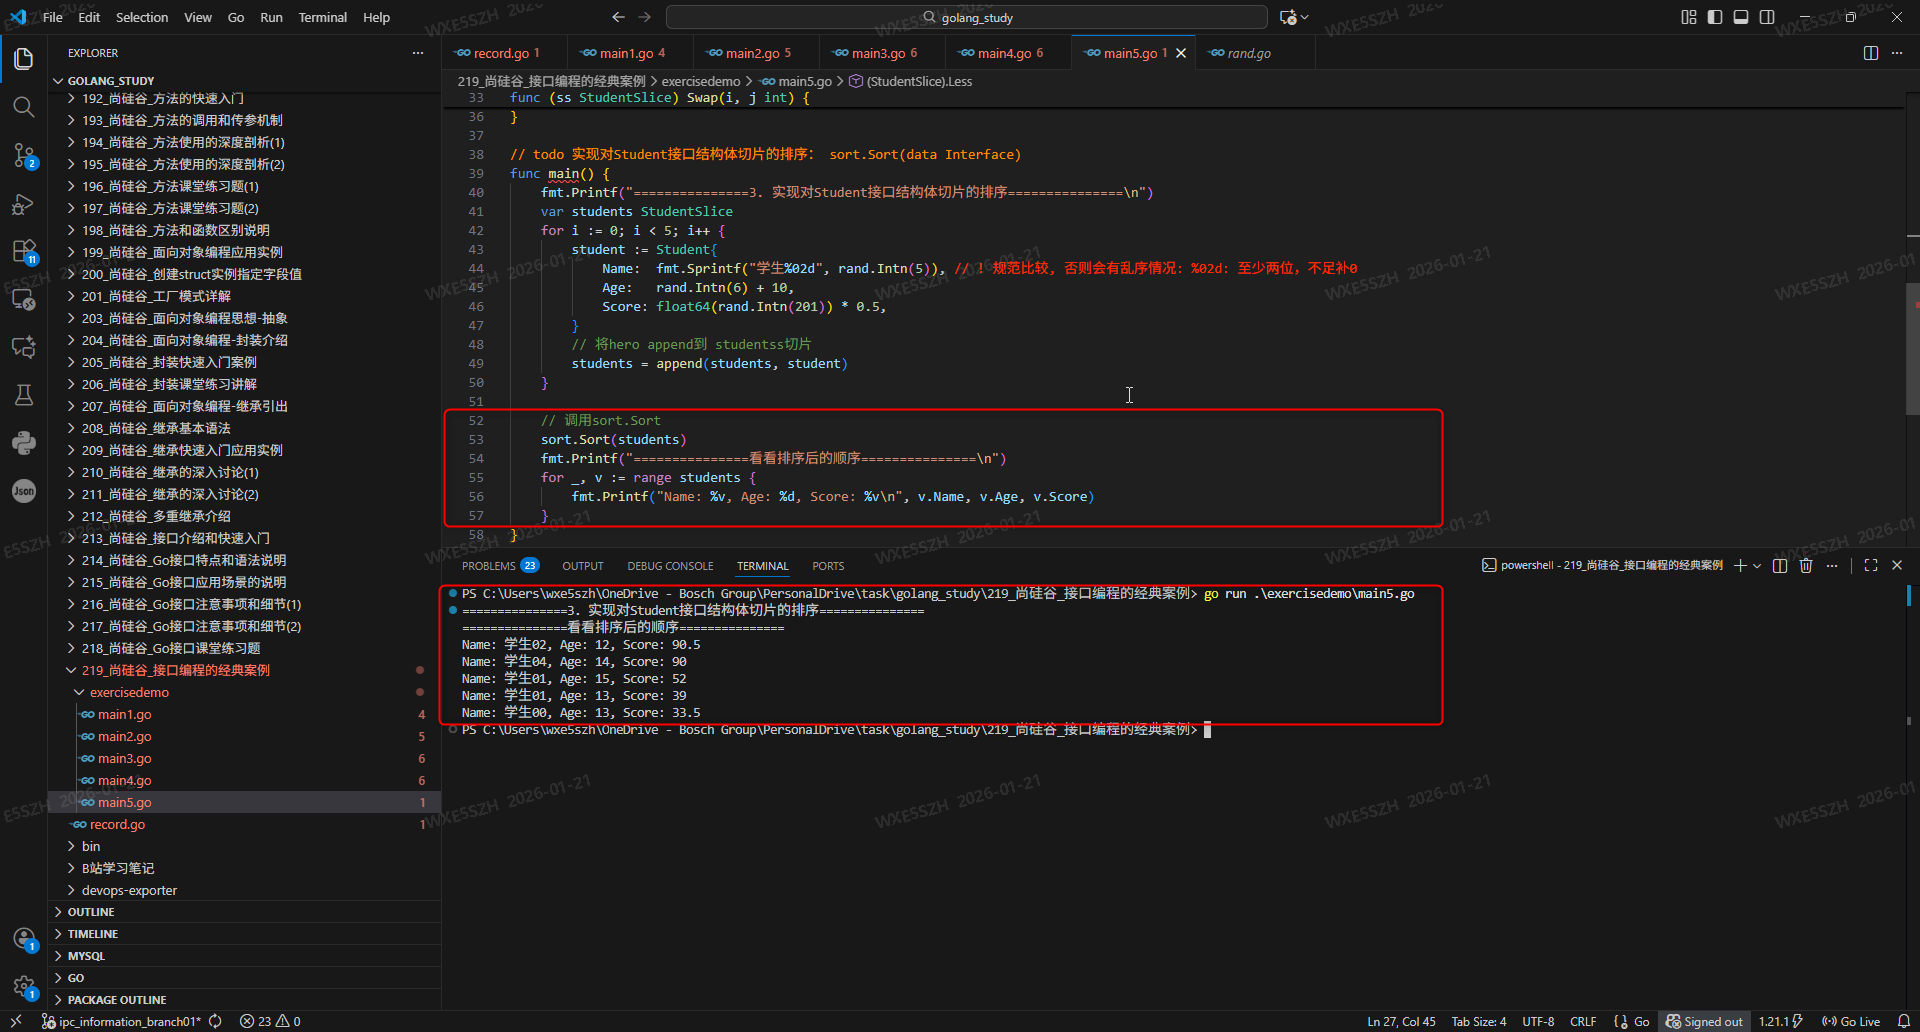This screenshot has height=1032, width=1920.
Task: Open the Python view in activity bar
Action: point(24,443)
